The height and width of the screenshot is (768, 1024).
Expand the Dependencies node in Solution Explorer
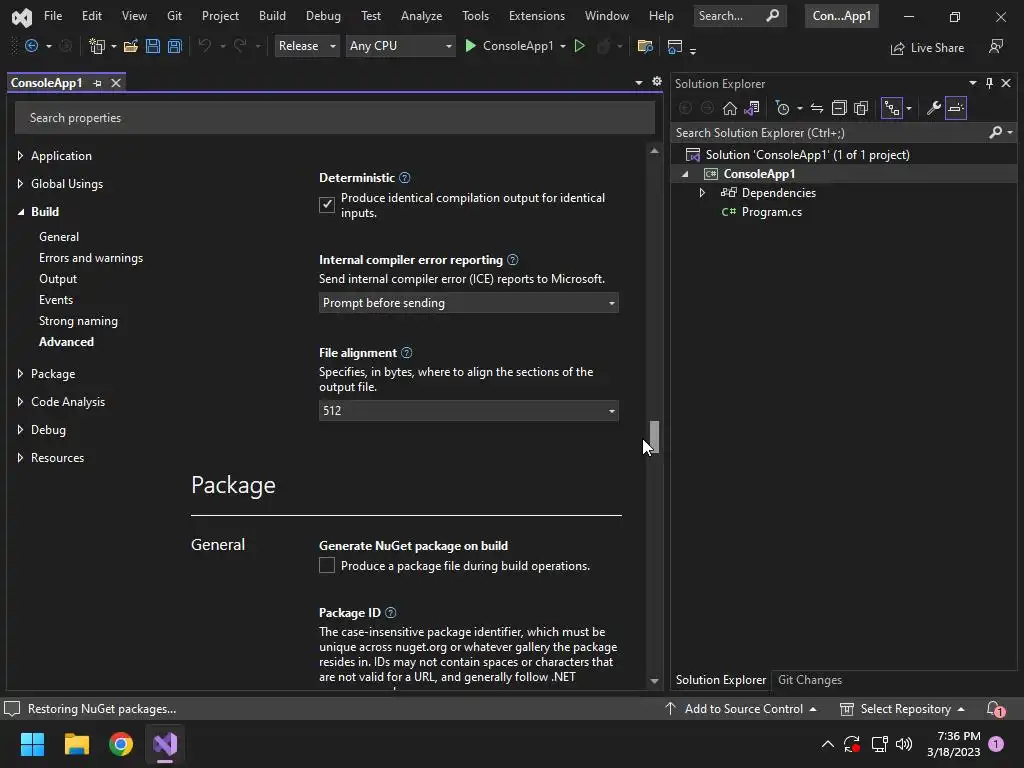702,193
